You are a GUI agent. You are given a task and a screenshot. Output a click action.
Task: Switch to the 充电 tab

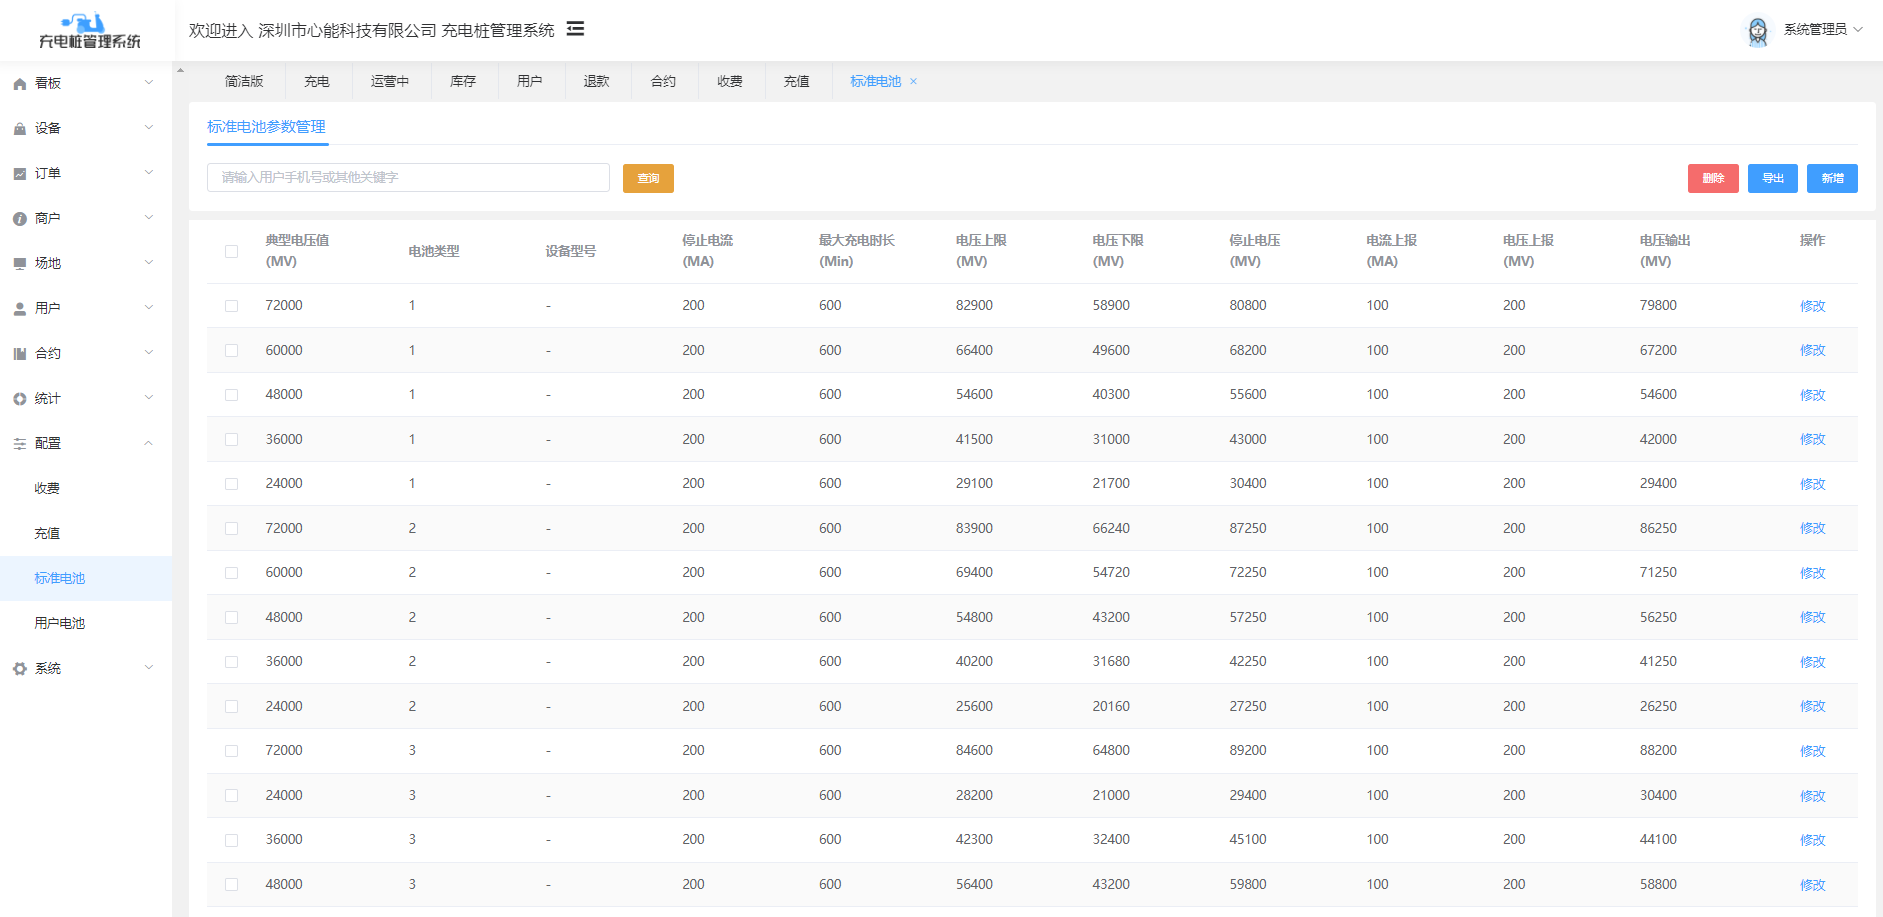coord(317,82)
